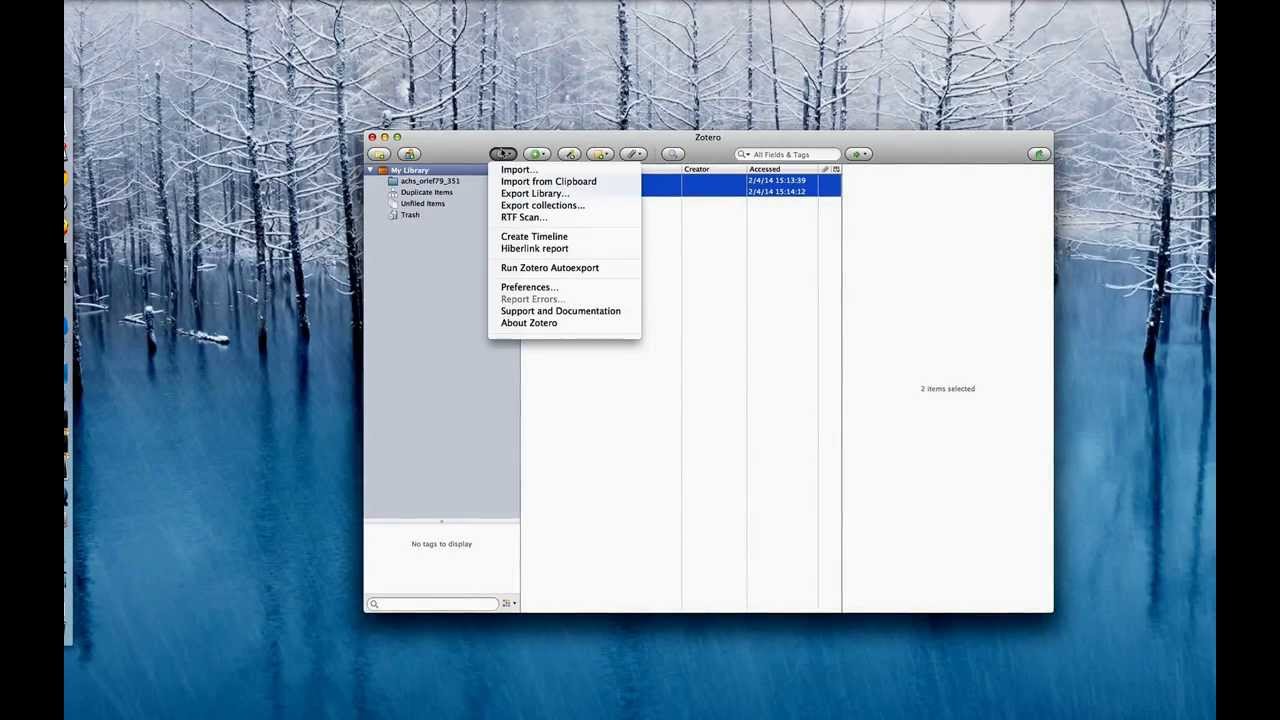Screen dimensions: 1280x720
Task: Open the tag selector actions dropdown
Action: pyautogui.click(x=509, y=604)
